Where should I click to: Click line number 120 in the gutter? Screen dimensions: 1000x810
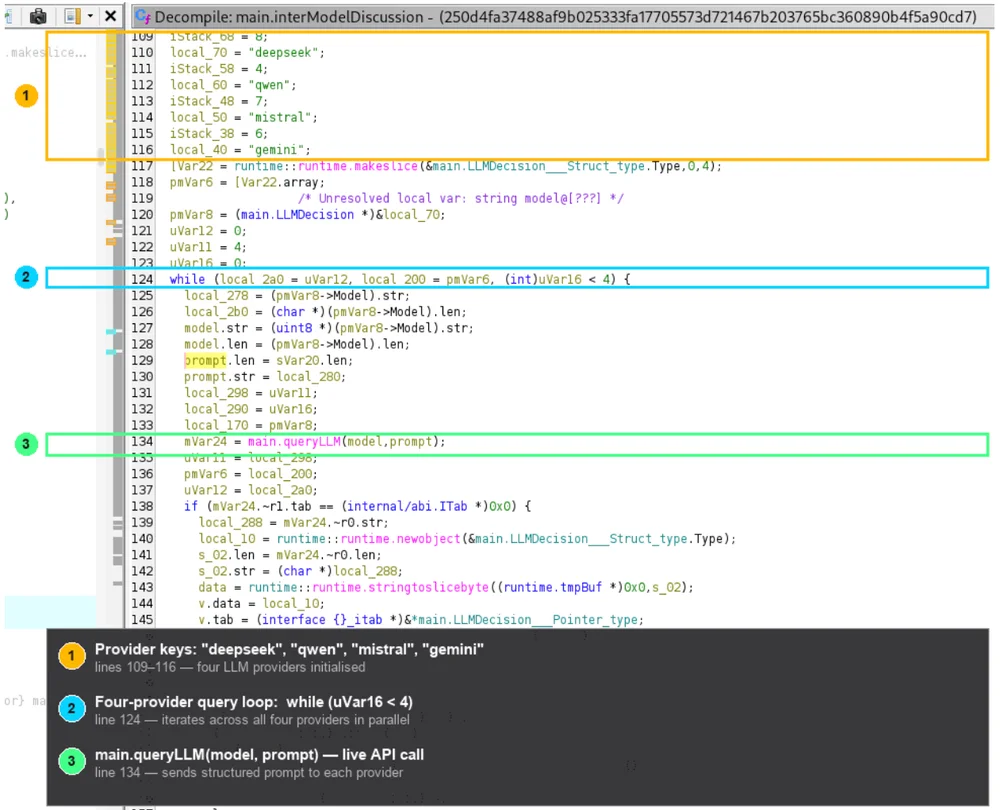(142, 215)
